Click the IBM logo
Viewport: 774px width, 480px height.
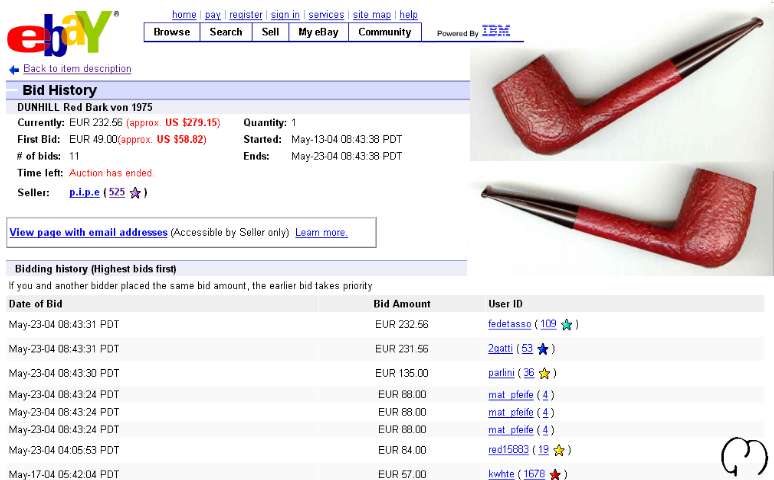(496, 31)
